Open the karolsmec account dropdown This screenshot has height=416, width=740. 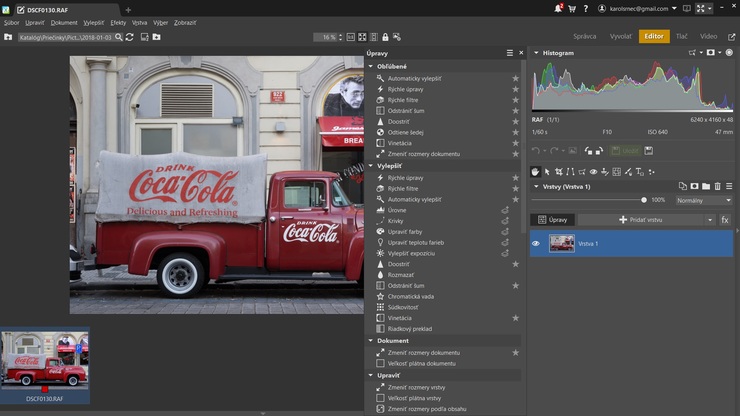tap(638, 8)
